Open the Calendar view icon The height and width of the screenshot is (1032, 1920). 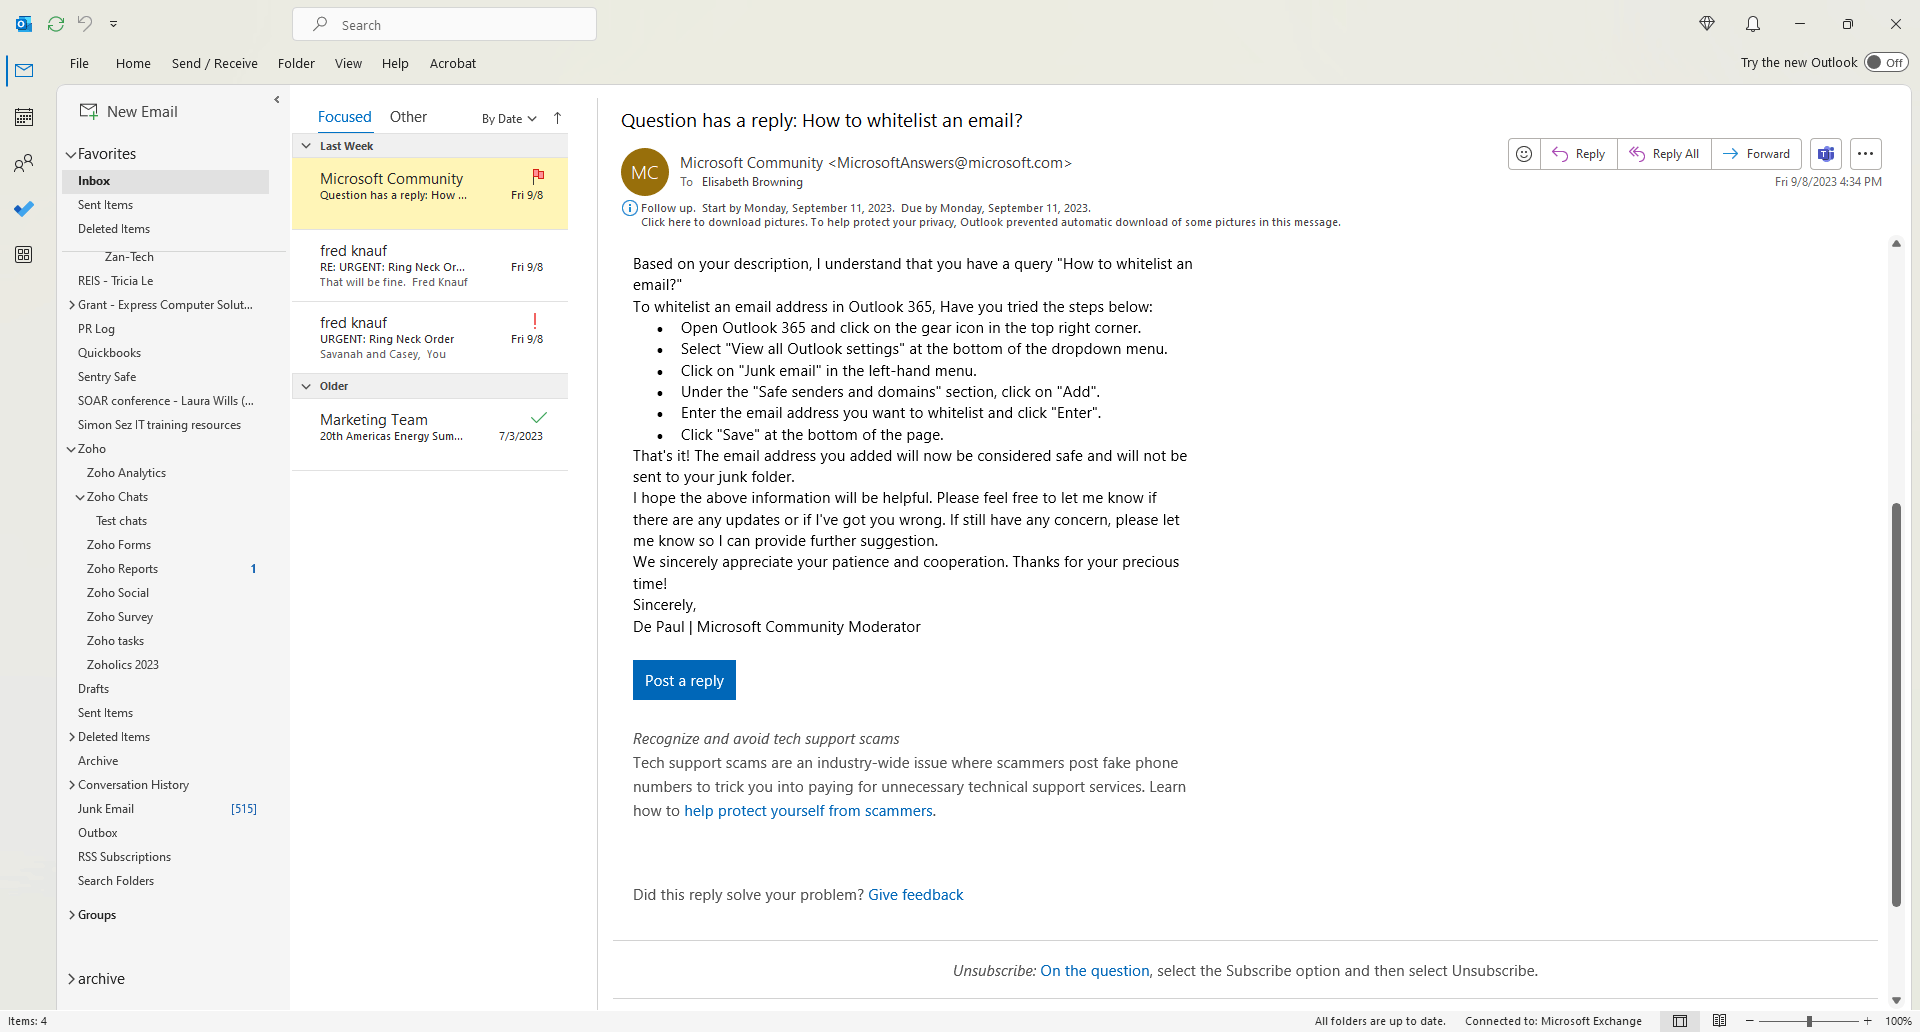pyautogui.click(x=24, y=117)
